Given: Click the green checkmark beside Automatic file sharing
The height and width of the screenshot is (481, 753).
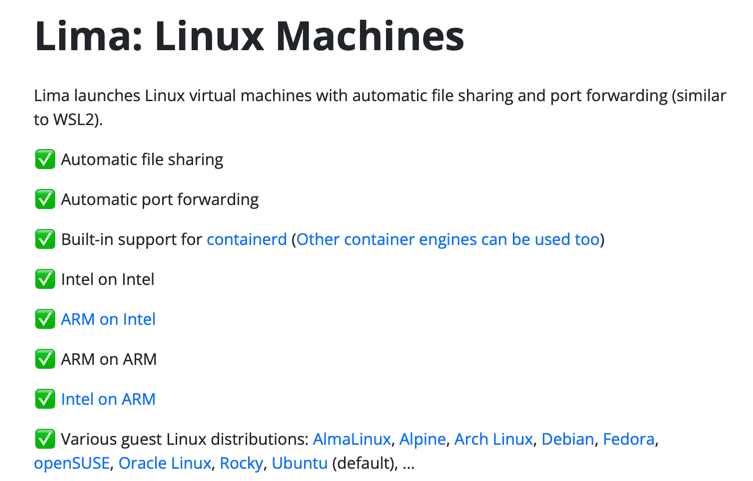Looking at the screenshot, I should [x=45, y=159].
